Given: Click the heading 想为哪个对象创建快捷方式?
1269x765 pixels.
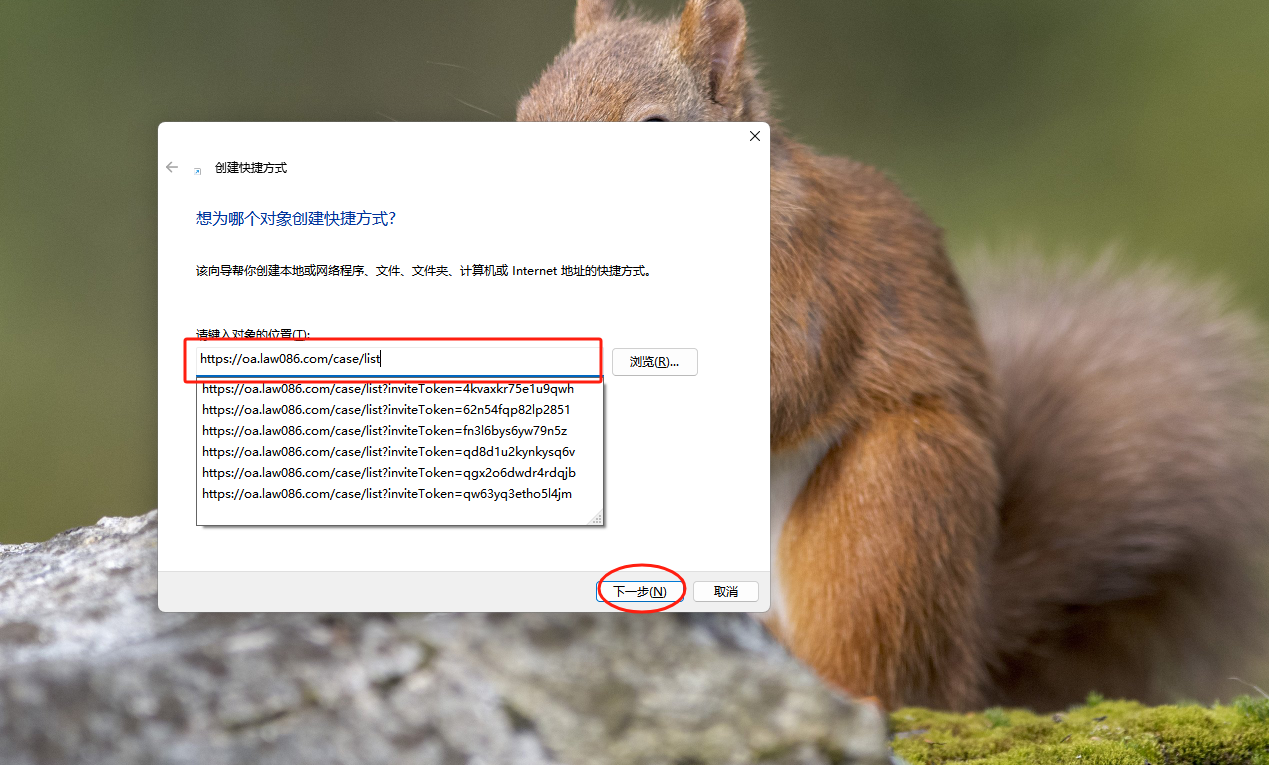Looking at the screenshot, I should pos(296,219).
